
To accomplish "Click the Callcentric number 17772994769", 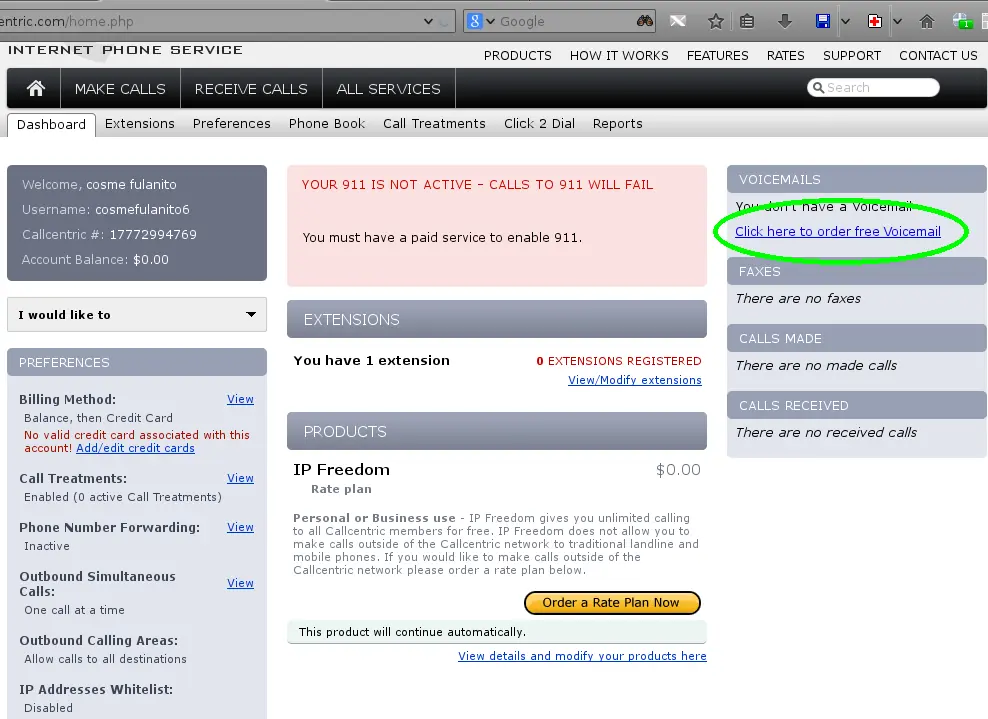I will pos(153,234).
